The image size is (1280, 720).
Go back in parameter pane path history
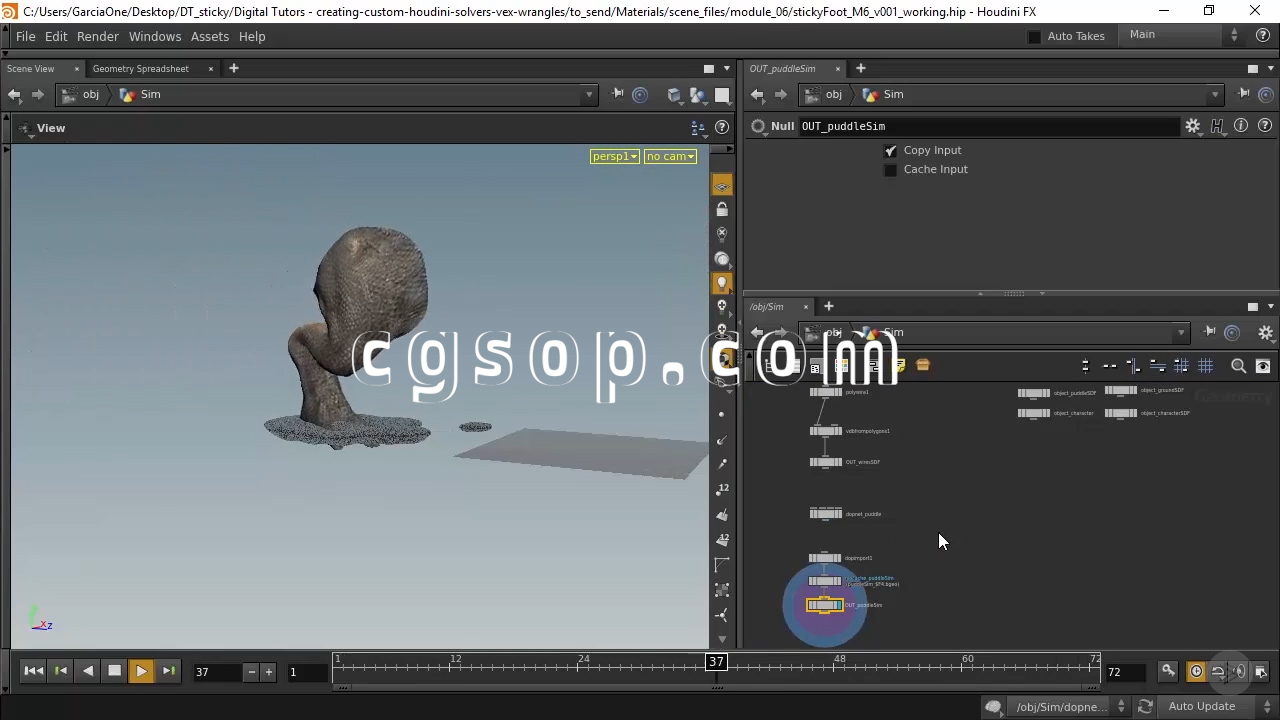click(x=757, y=95)
